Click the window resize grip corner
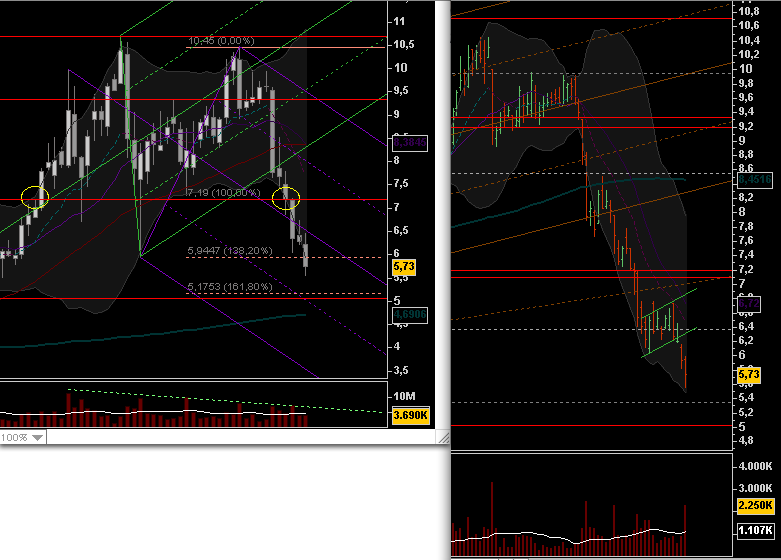 (x=443, y=438)
